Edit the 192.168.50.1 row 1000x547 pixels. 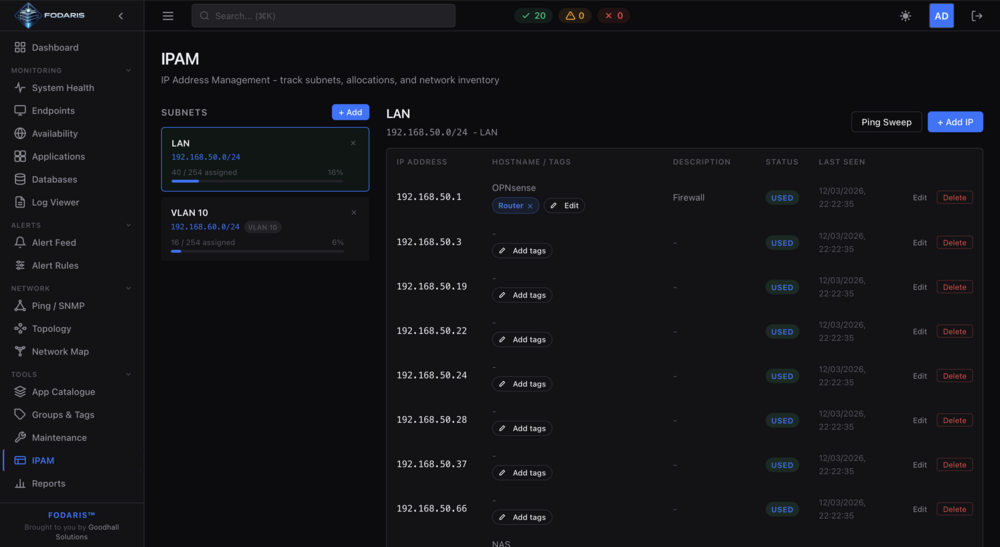point(919,198)
